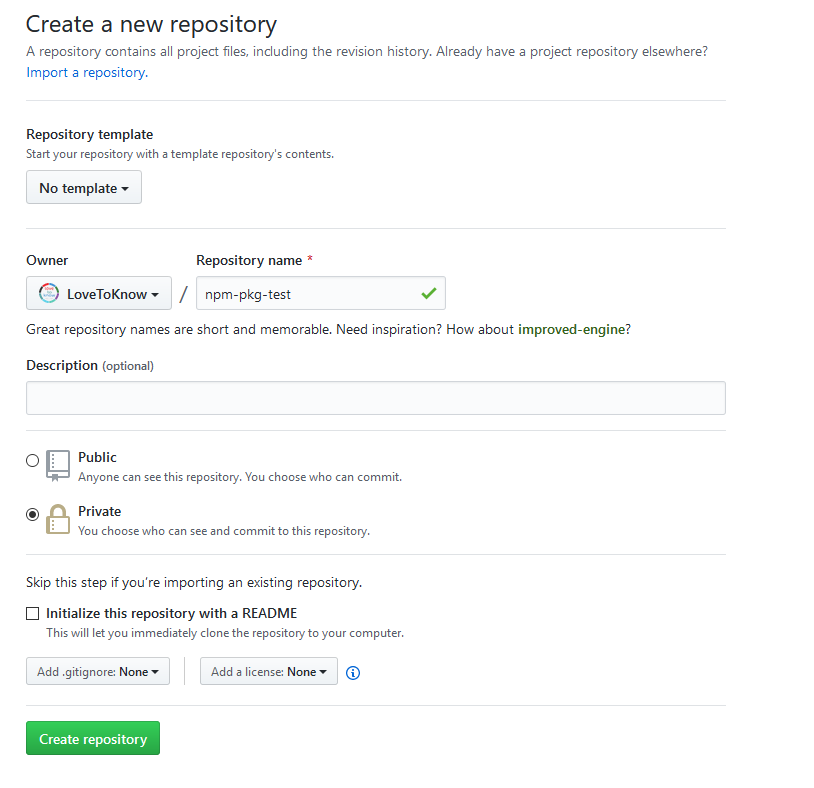Click the Repository name input field
Viewport: 814px width, 788px height.
point(321,293)
